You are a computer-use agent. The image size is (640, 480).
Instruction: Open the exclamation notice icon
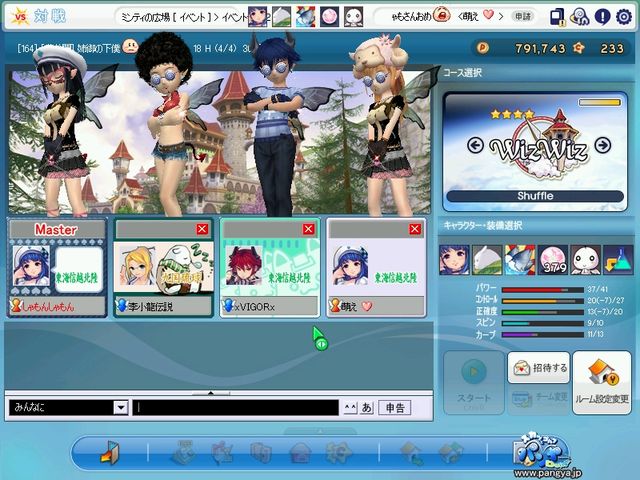click(x=602, y=17)
